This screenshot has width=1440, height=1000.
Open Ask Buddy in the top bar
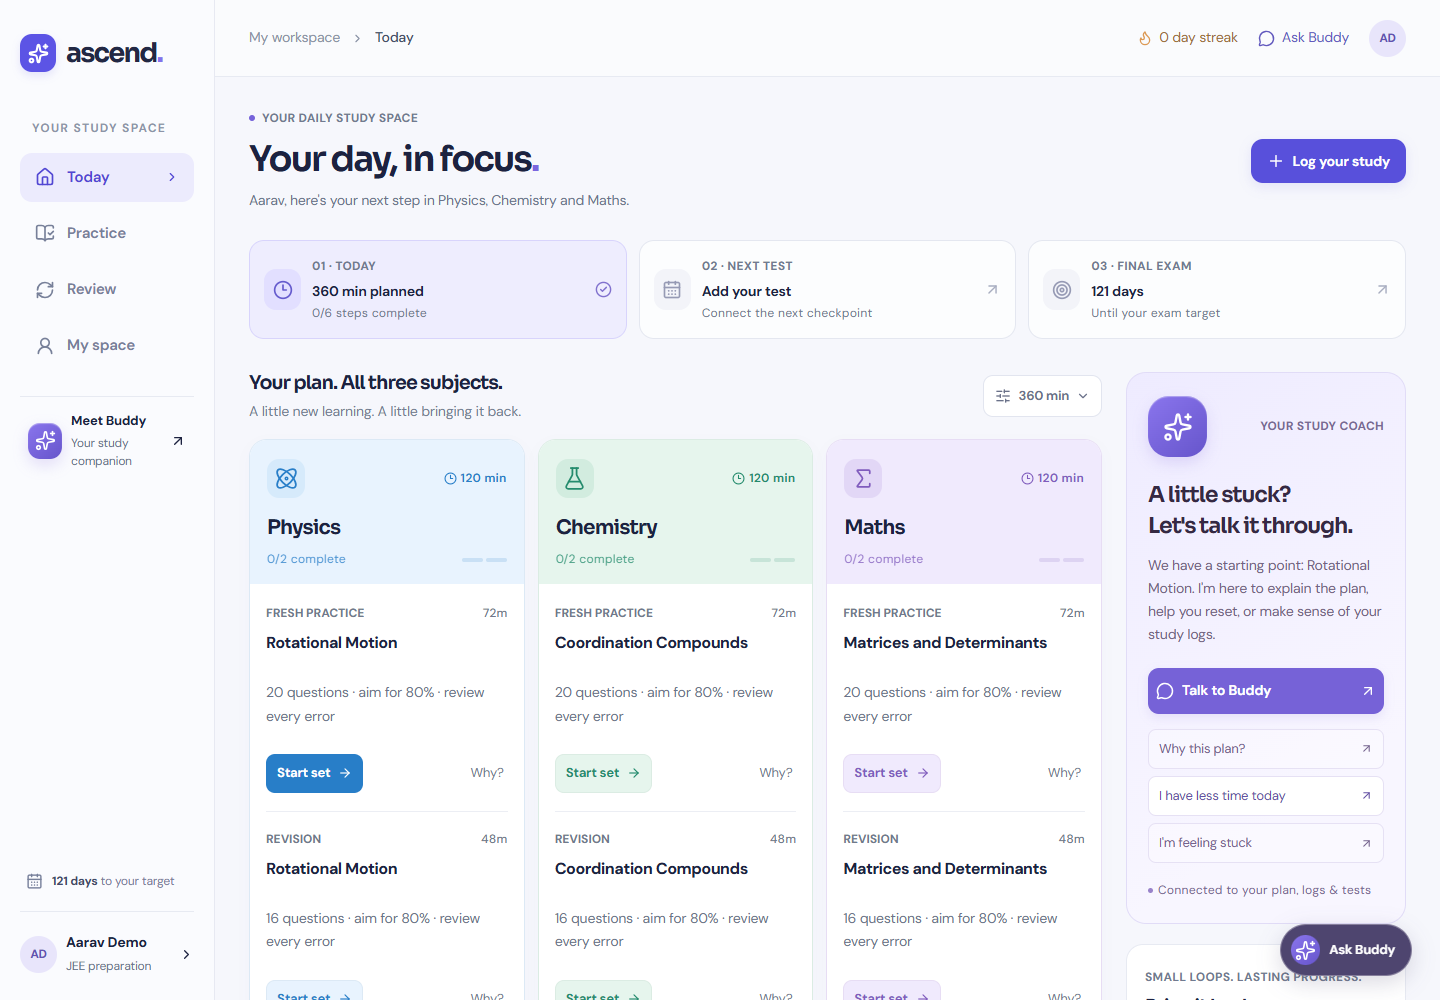[x=1303, y=38]
